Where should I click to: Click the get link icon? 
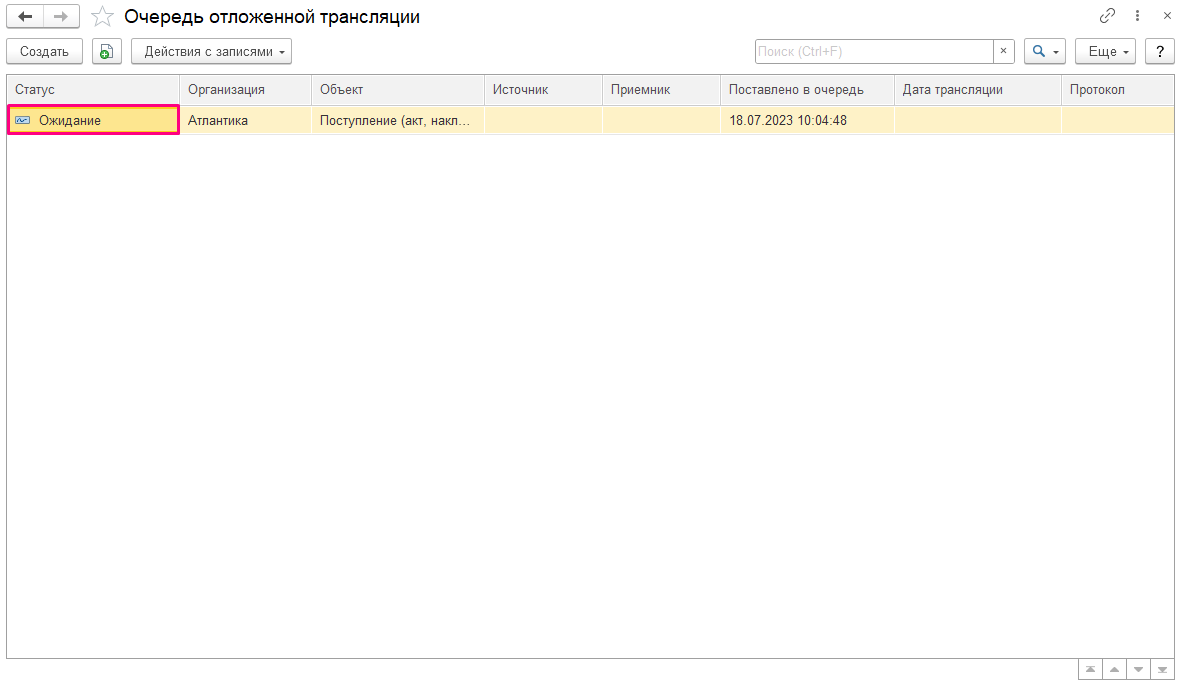pos(1107,16)
